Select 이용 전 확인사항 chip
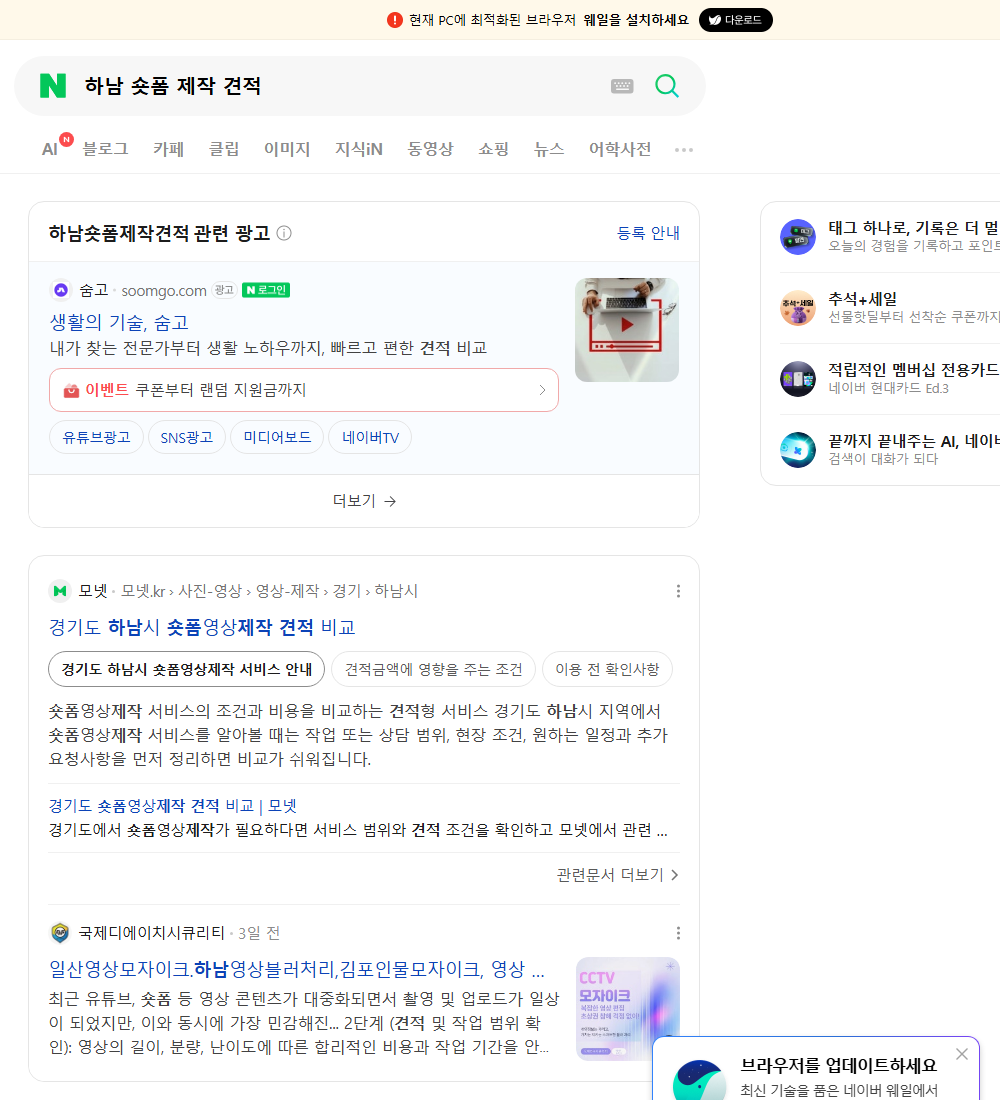This screenshot has width=1000, height=1100. coord(608,669)
